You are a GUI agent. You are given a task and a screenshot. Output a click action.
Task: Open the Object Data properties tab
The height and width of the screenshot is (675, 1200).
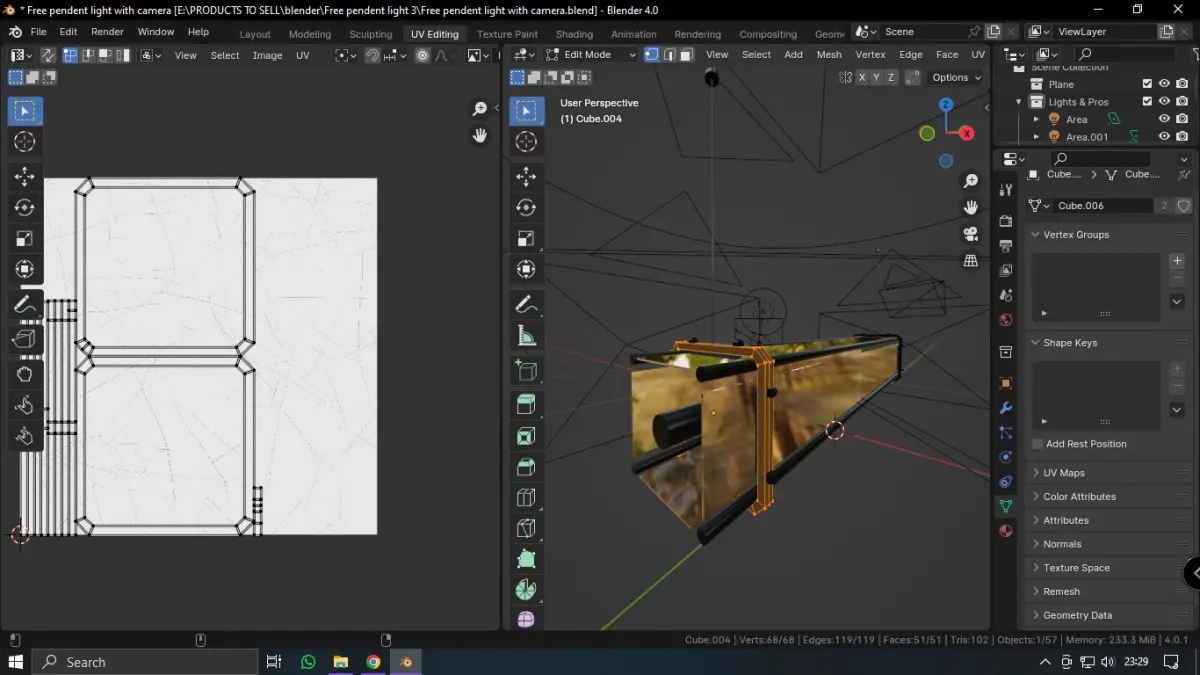point(1006,507)
